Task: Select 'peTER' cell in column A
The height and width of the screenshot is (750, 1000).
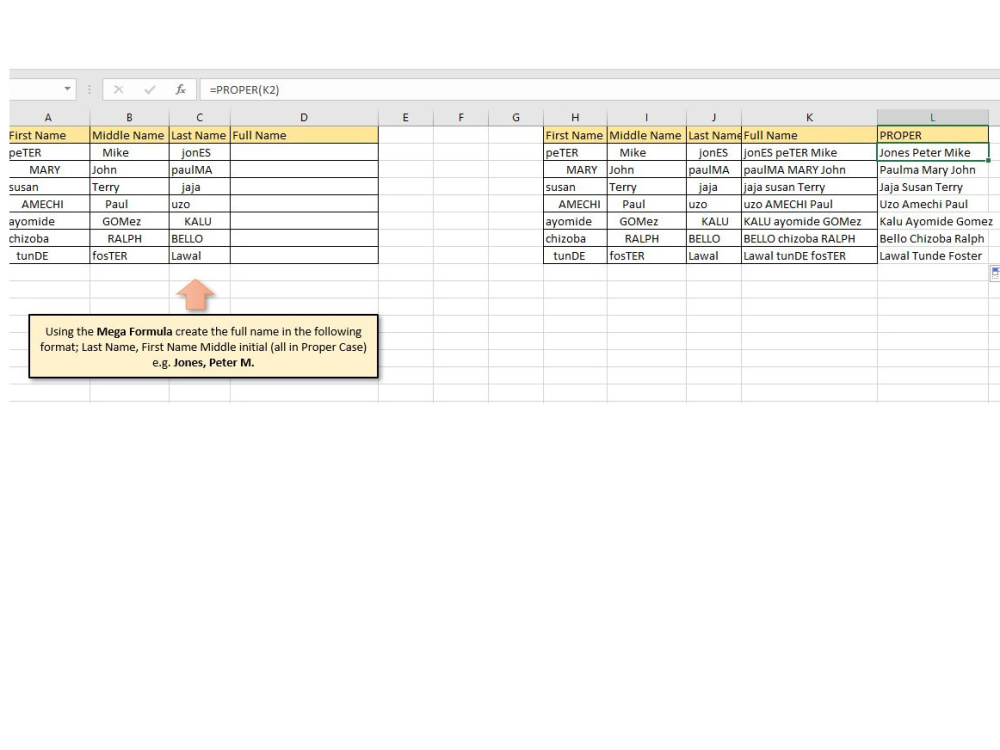Action: coord(49,152)
